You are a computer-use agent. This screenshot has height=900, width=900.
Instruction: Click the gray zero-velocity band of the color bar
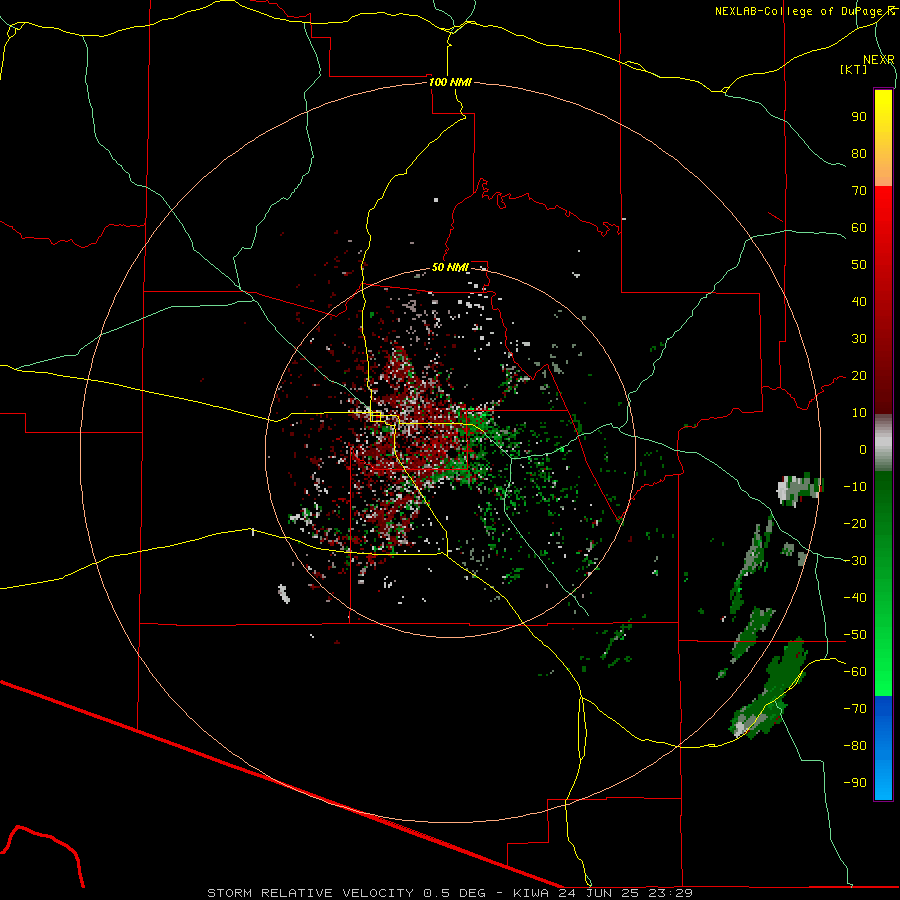click(x=883, y=443)
